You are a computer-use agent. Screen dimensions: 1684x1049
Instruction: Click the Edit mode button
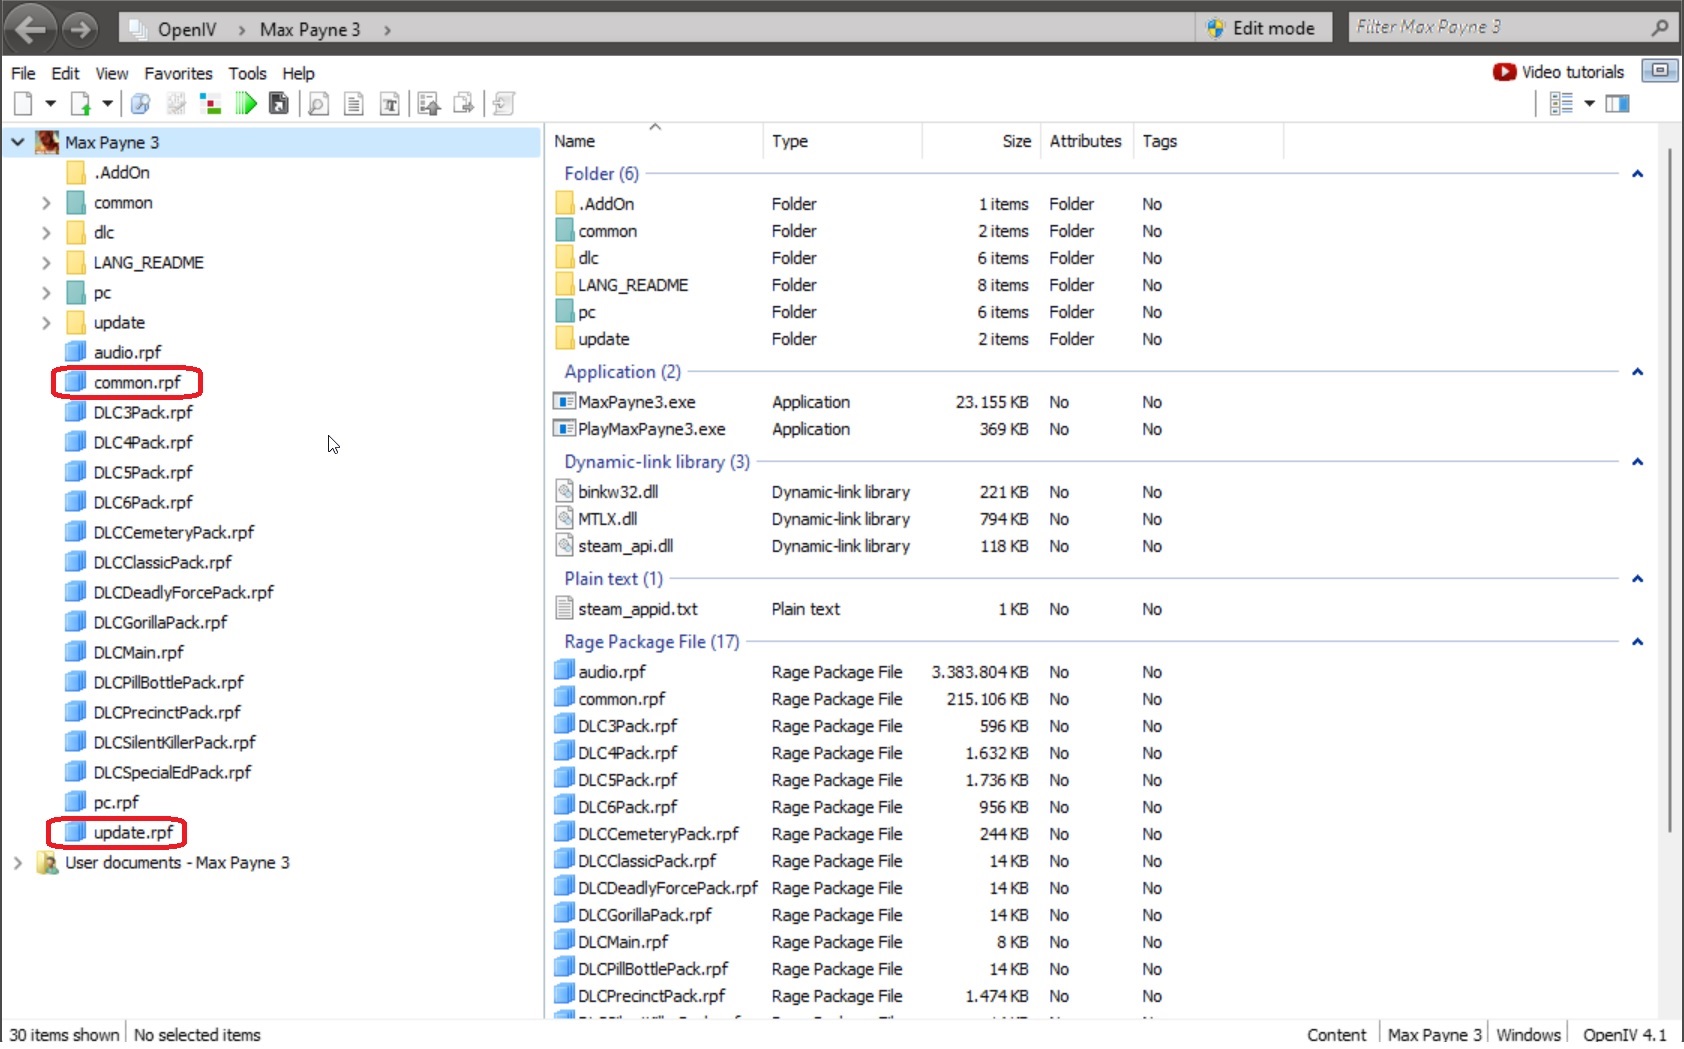pyautogui.click(x=1262, y=28)
